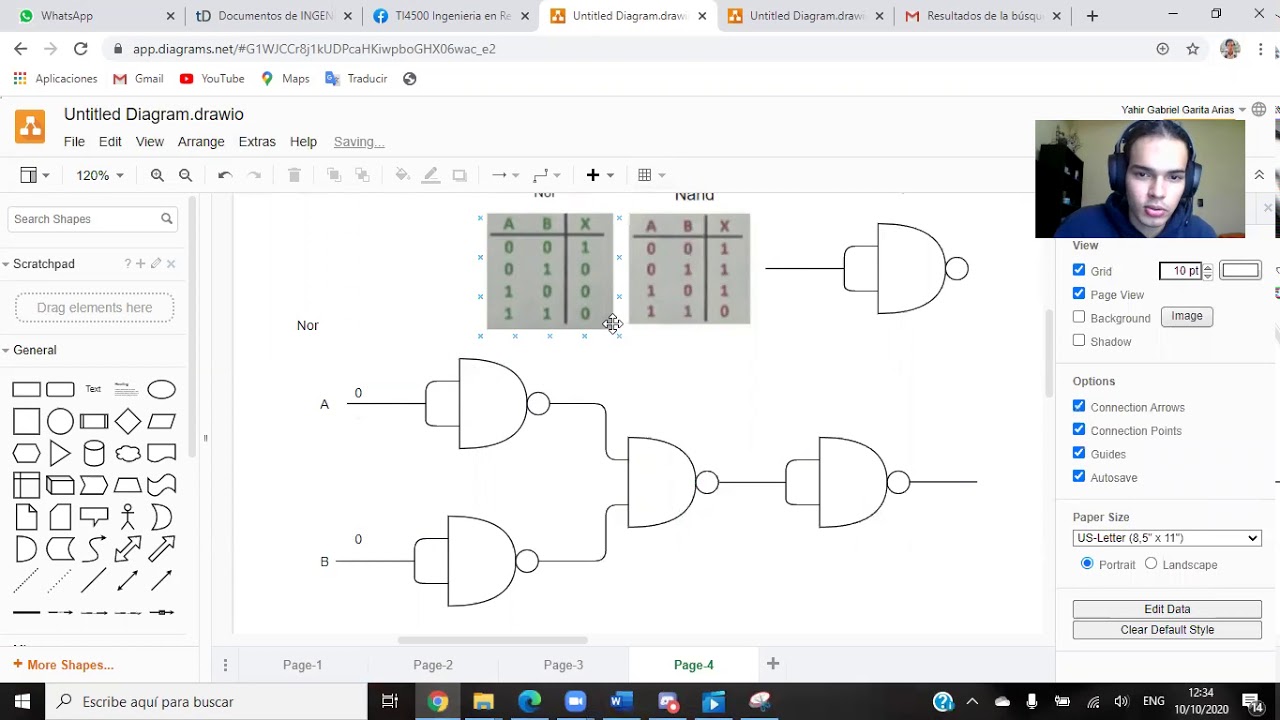Click the Scratchpad help question mark
Viewport: 1280px width, 720px height.
[x=127, y=264]
